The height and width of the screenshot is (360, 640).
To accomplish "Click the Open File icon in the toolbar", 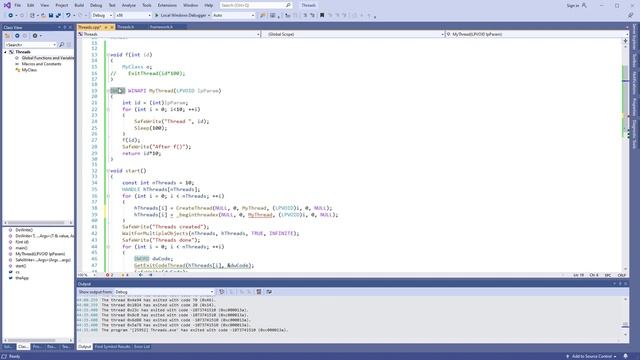I will (43, 15).
